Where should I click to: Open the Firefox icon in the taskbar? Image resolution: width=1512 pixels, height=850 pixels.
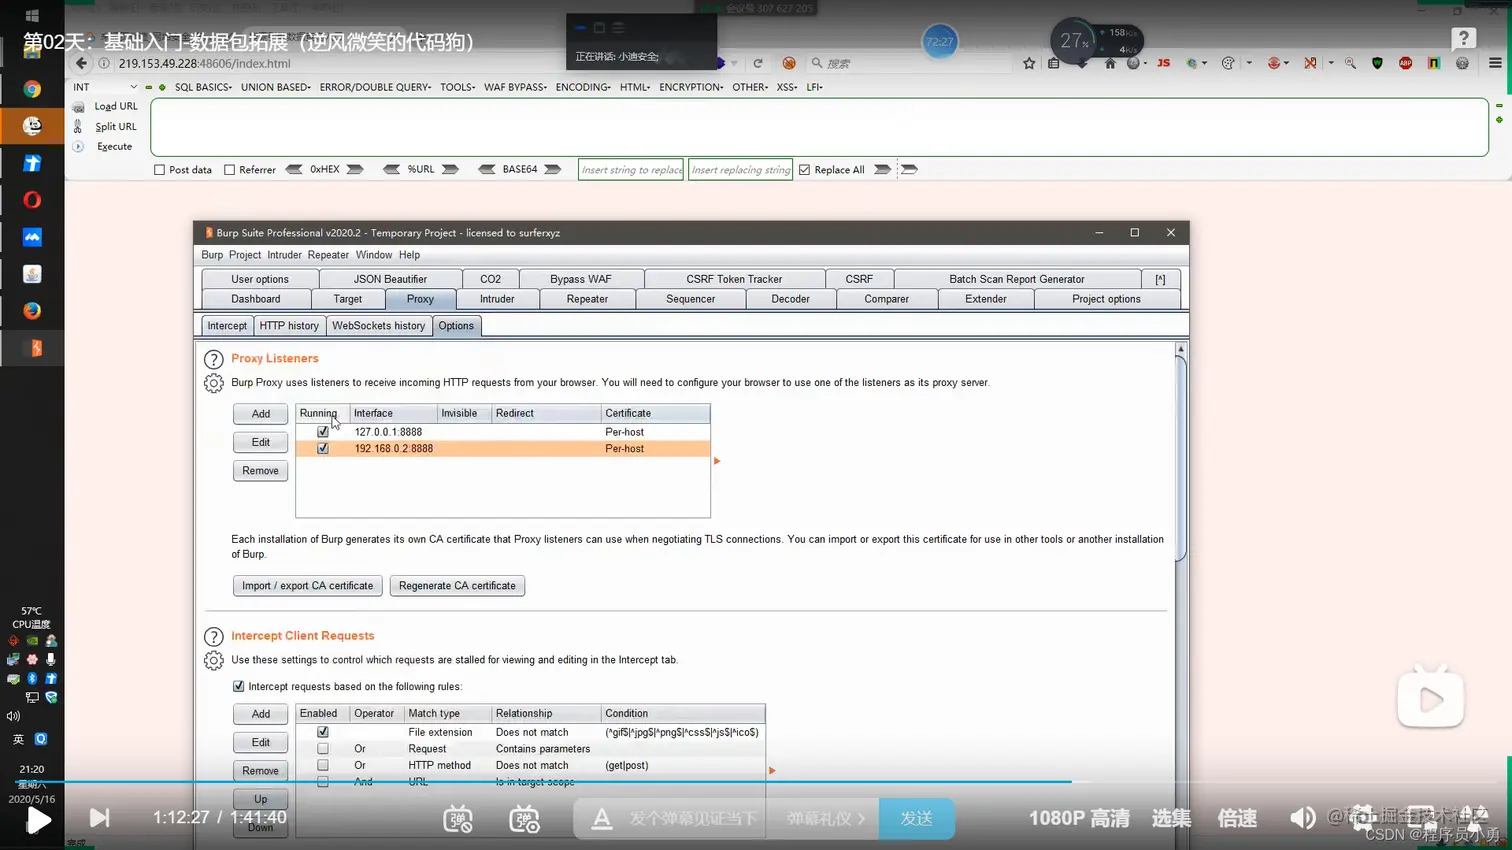click(32, 311)
